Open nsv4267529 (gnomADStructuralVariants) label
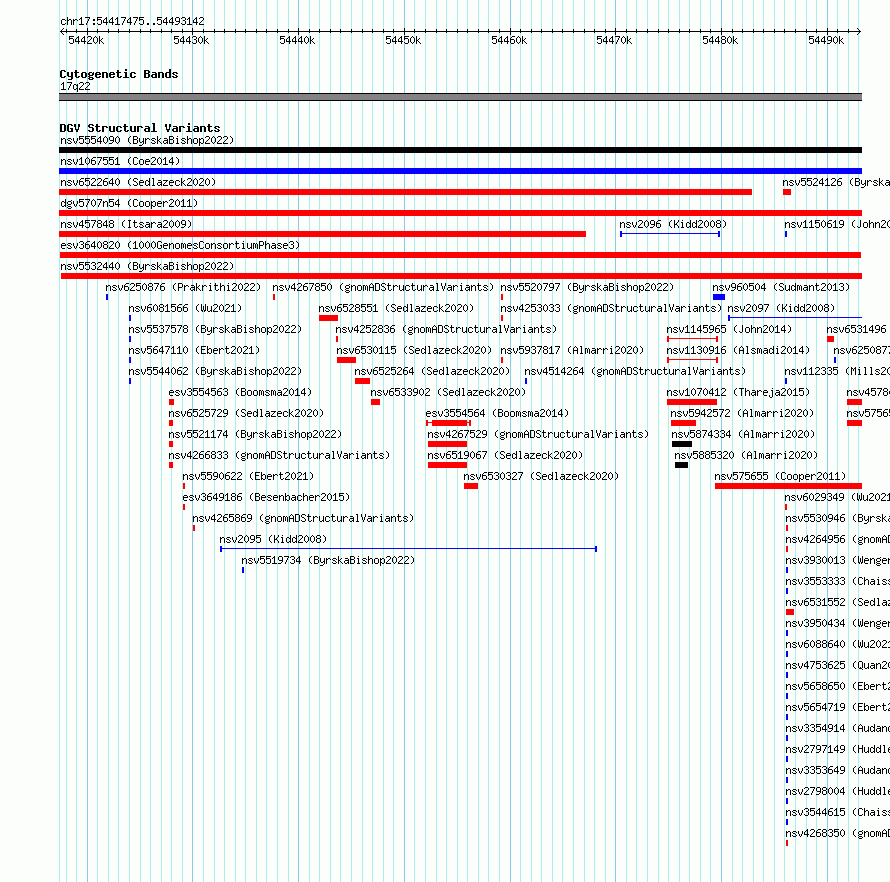The image size is (890, 882). click(x=538, y=434)
